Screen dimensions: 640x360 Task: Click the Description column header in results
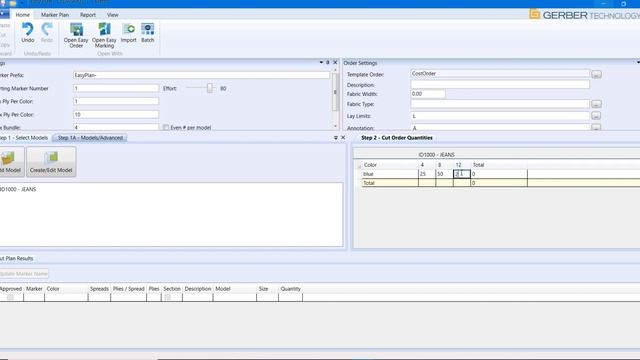coord(198,289)
